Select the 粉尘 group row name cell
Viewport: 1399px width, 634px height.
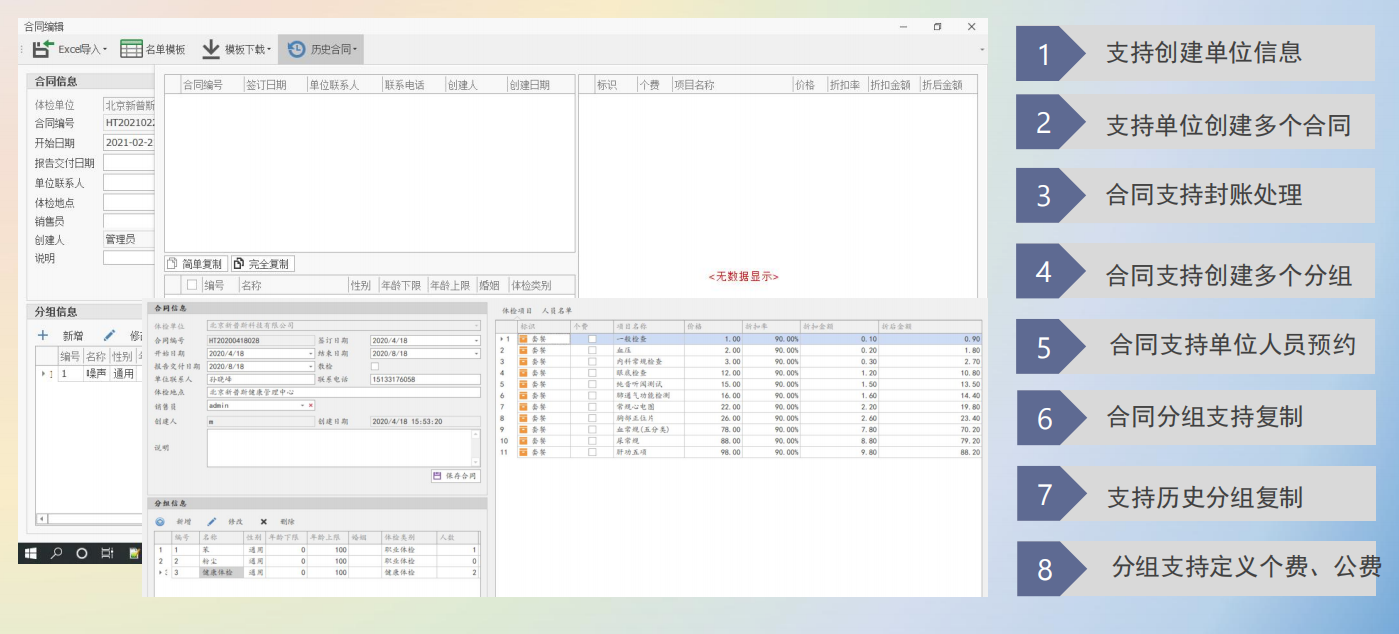pyautogui.click(x=221, y=561)
